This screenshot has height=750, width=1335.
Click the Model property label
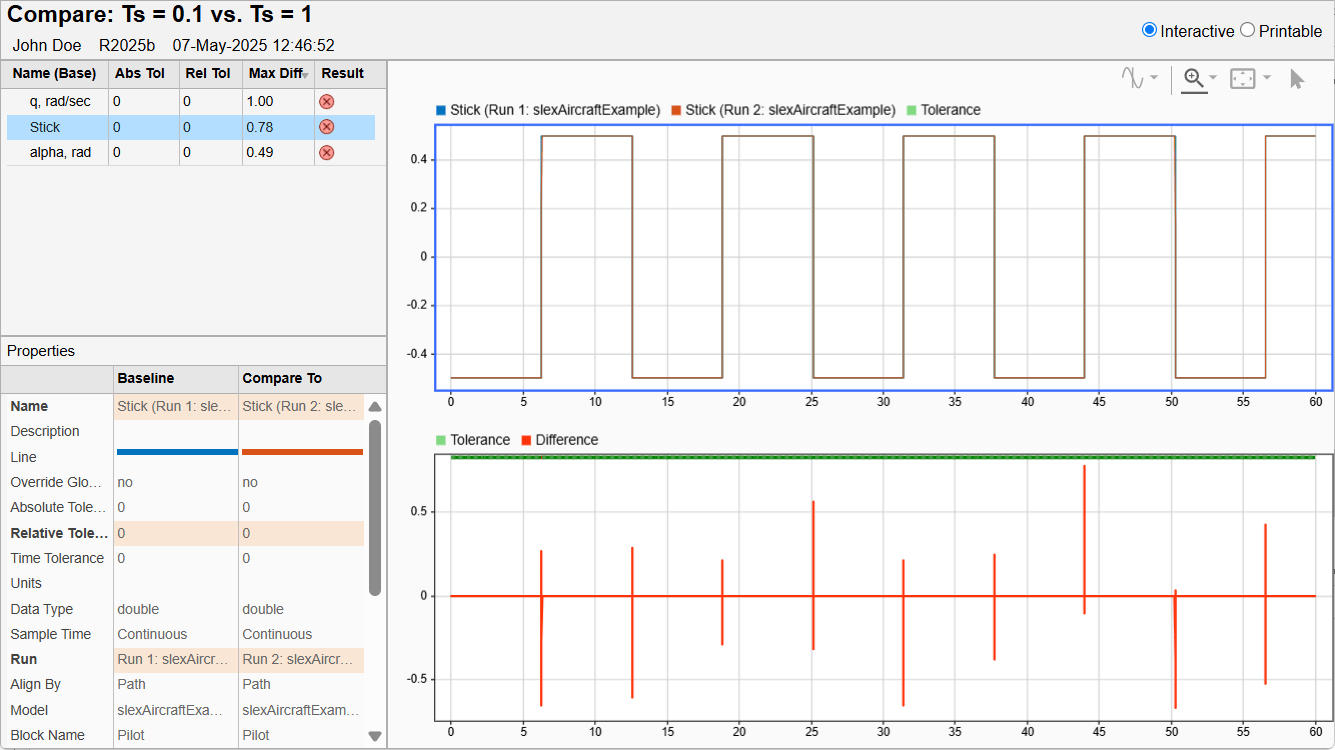click(28, 710)
